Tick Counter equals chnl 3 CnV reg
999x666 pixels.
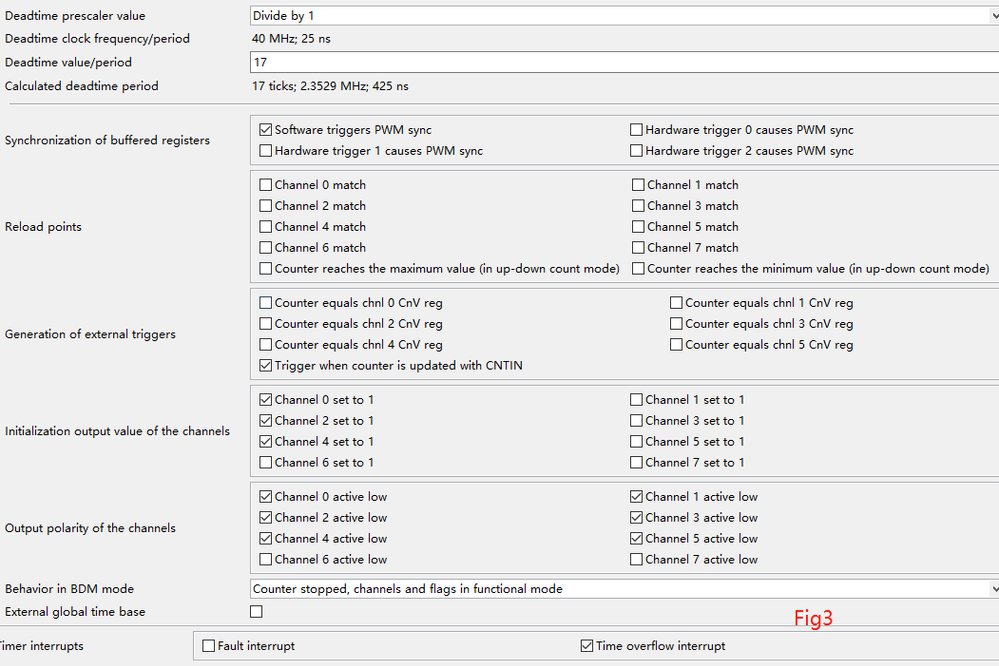click(x=677, y=324)
